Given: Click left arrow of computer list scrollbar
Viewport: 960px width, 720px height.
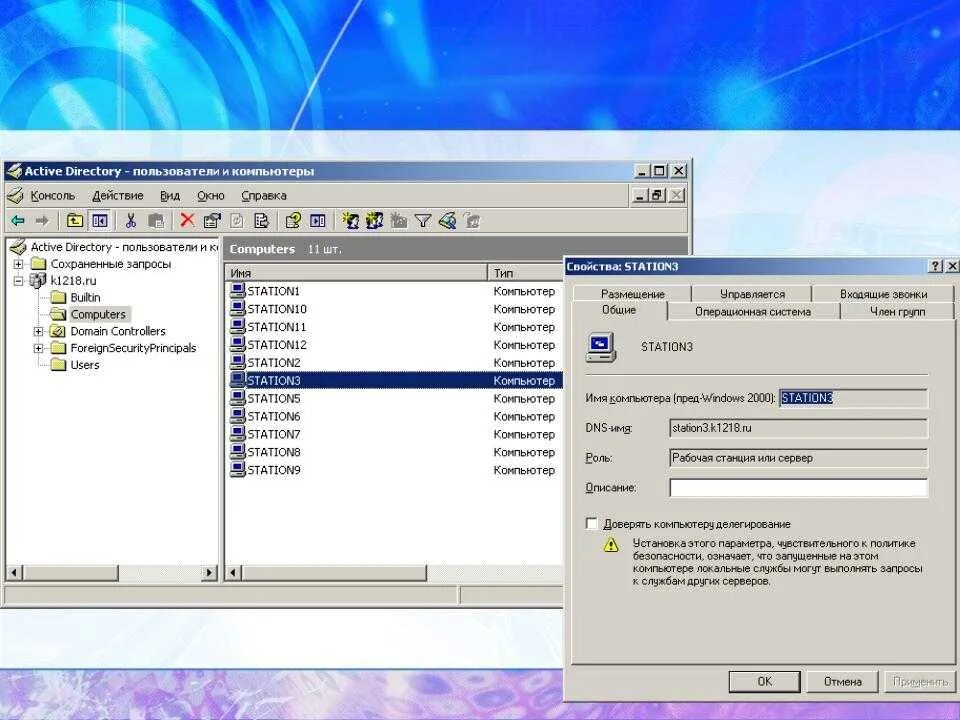Looking at the screenshot, I should (233, 573).
